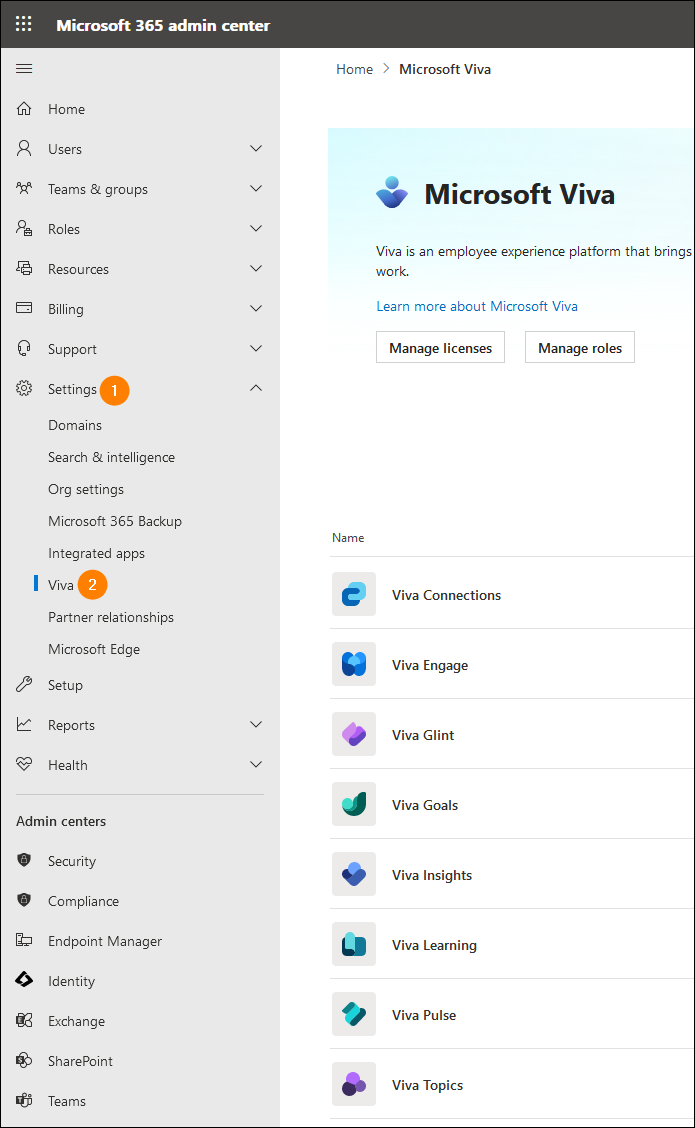Click the Manage roles button
This screenshot has height=1128, width=695.
point(580,347)
